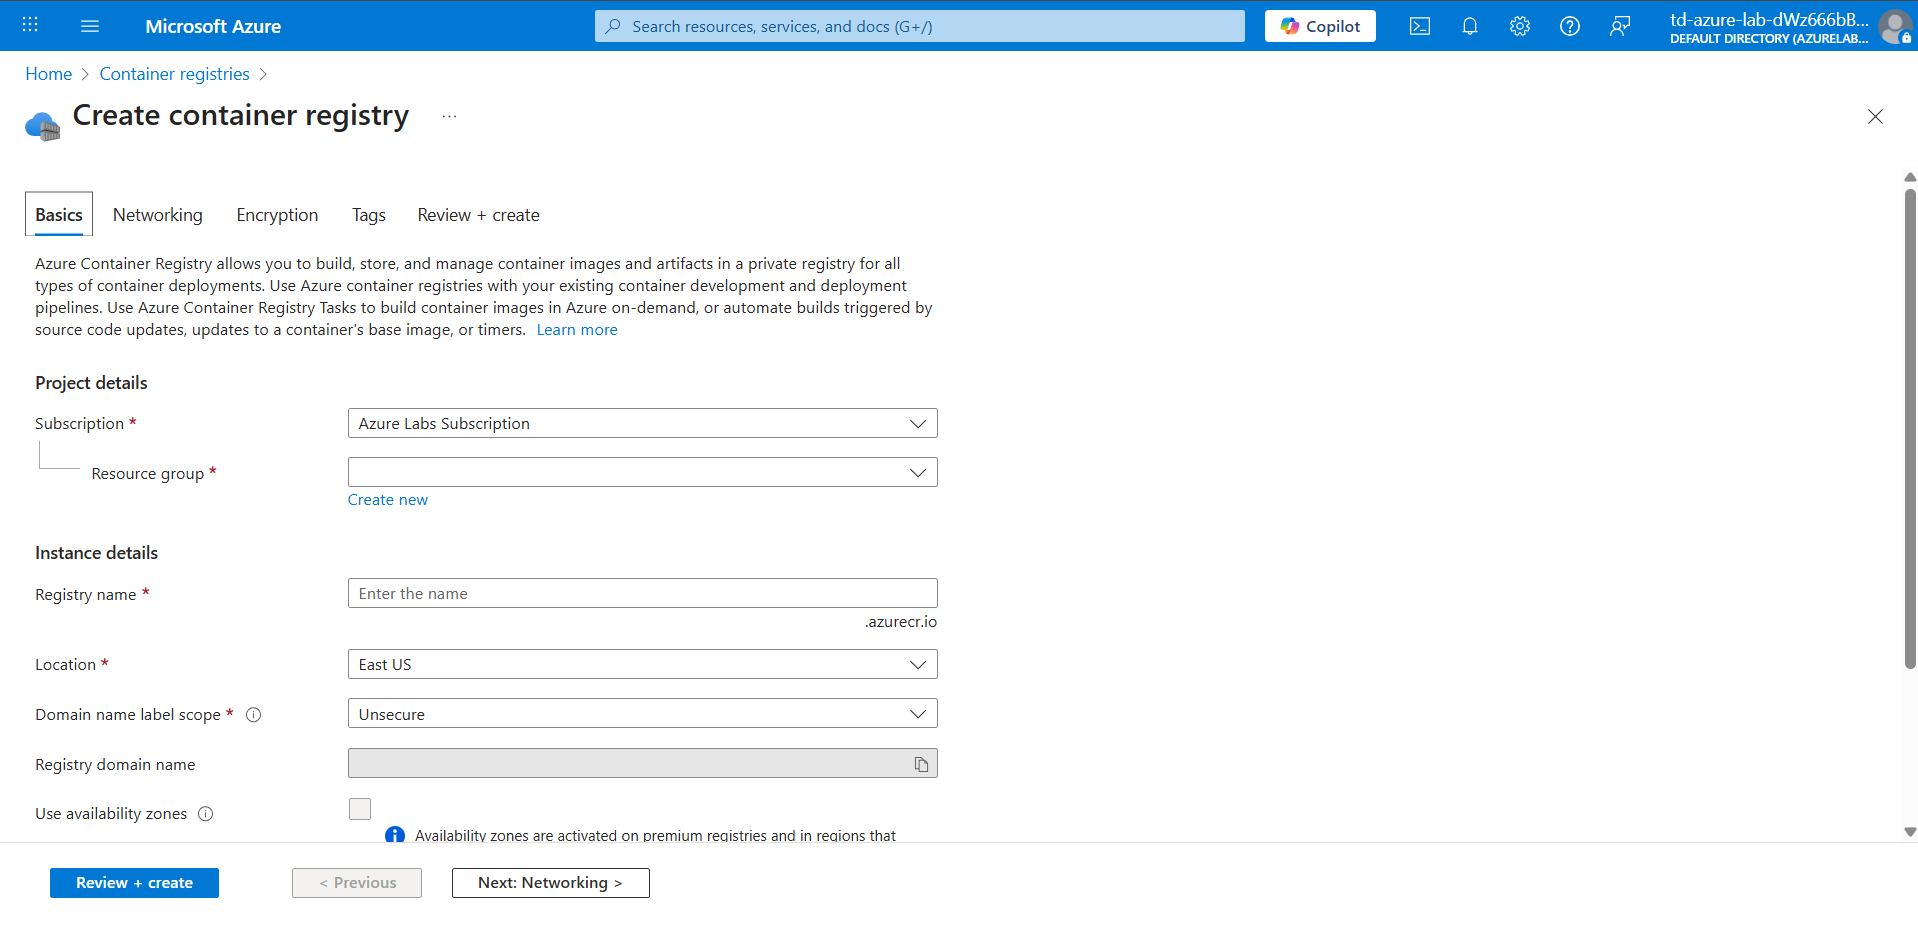Click Create new under Resource group
1918x928 pixels.
[387, 499]
